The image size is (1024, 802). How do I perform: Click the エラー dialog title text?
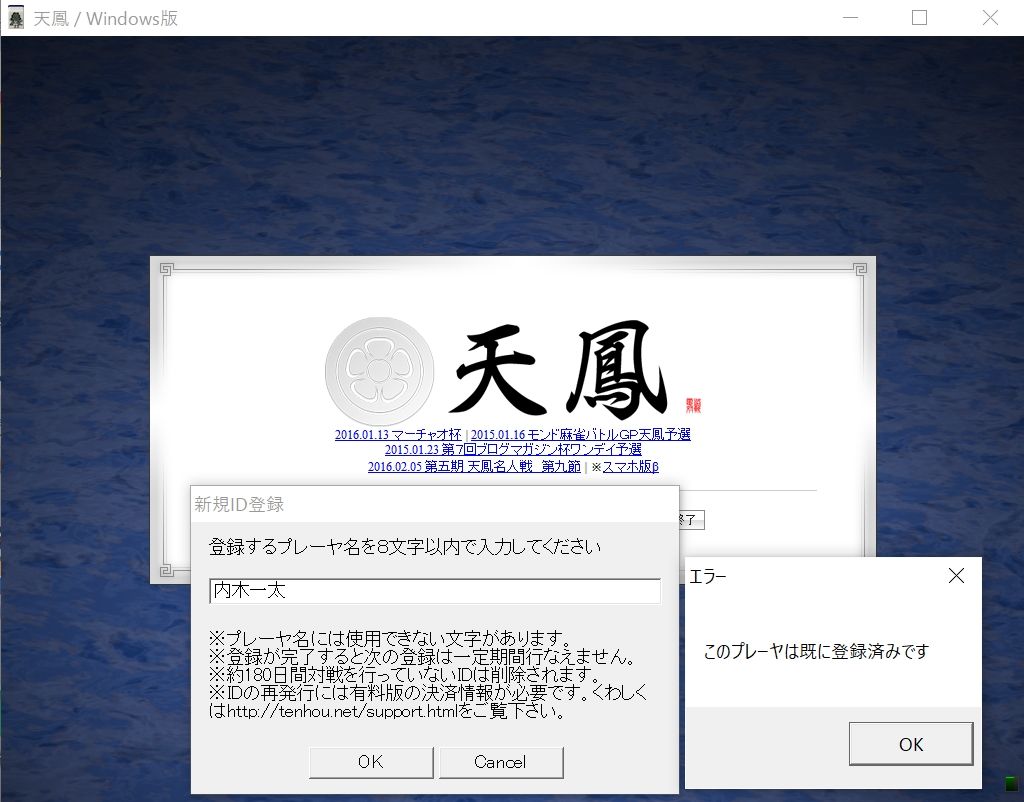pyautogui.click(x=708, y=576)
